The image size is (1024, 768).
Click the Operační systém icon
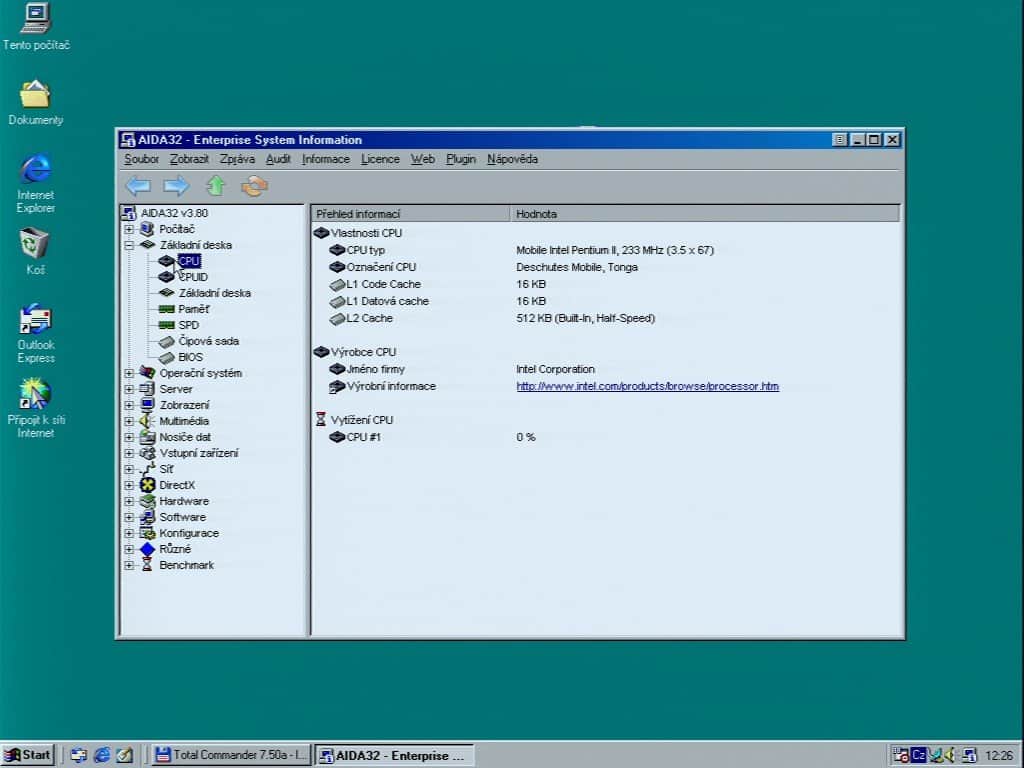click(x=148, y=373)
